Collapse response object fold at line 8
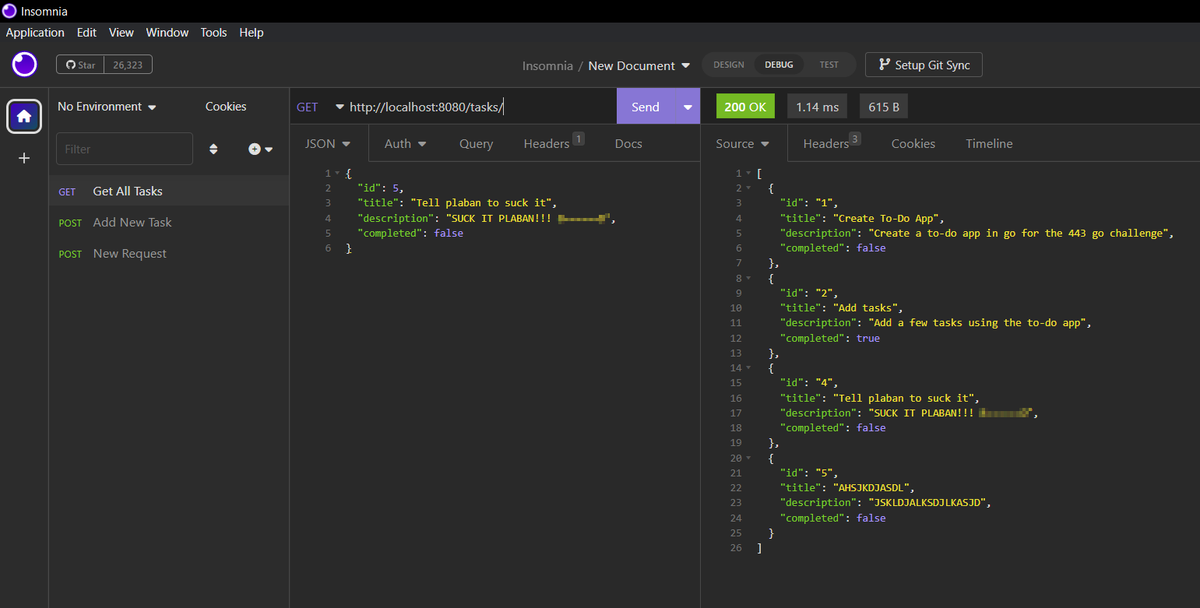This screenshot has width=1200, height=608. point(749,278)
